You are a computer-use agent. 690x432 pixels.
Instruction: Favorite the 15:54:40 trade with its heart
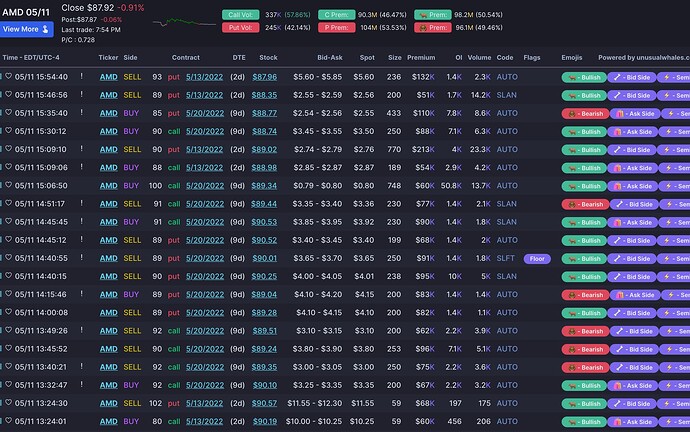(8, 76)
